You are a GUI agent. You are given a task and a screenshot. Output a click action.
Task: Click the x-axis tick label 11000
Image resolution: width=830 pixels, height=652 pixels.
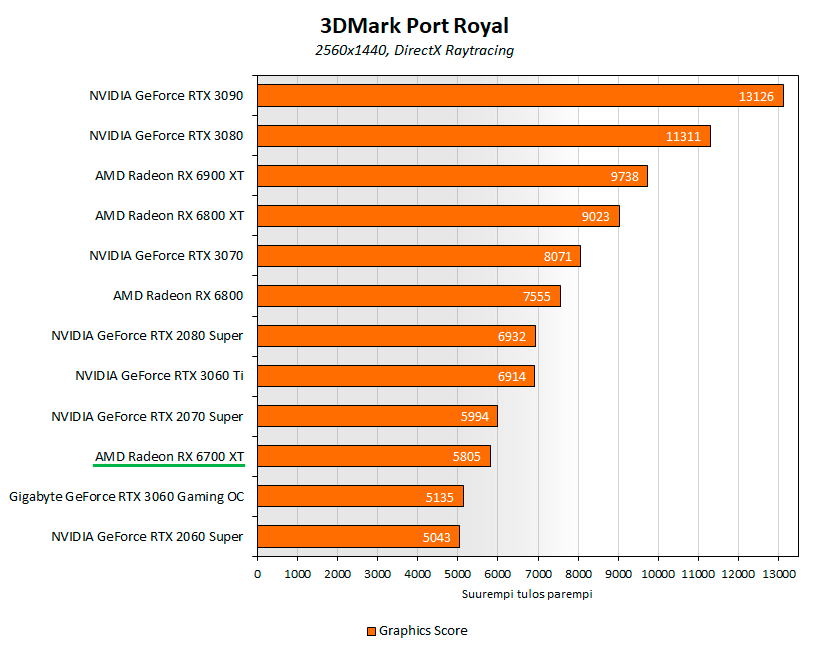click(698, 574)
